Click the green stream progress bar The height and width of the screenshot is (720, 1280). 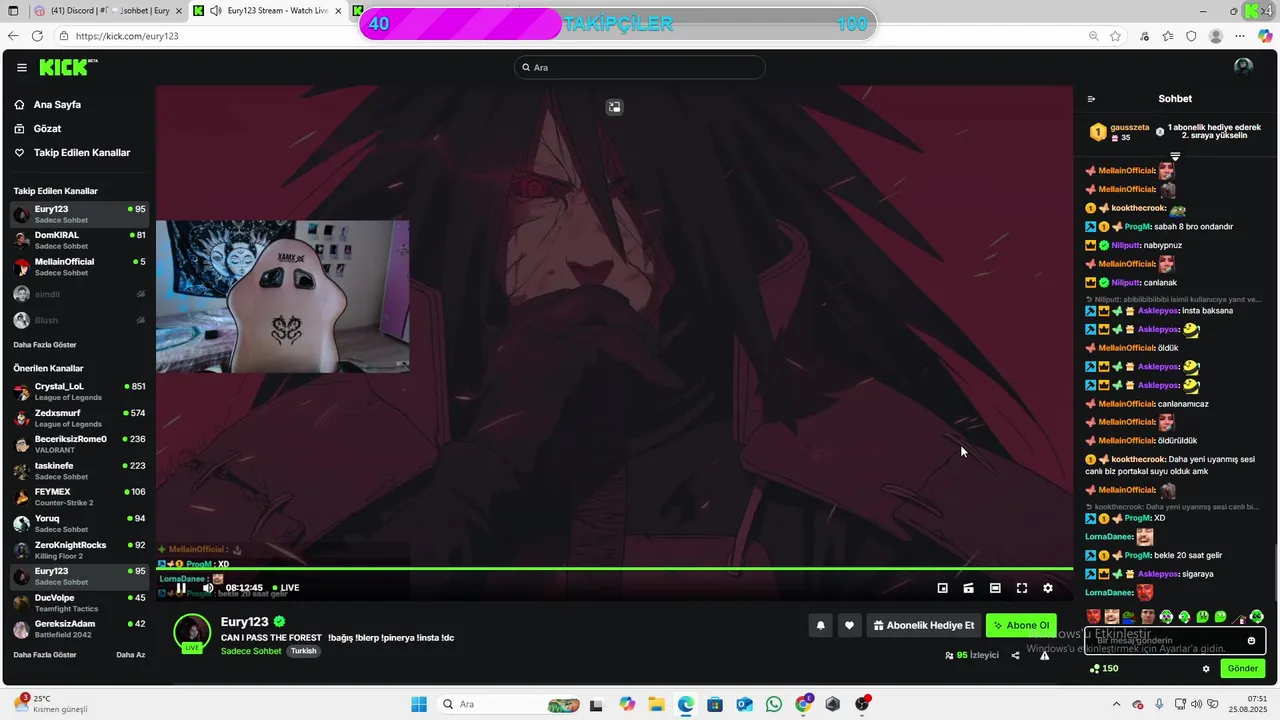614,569
